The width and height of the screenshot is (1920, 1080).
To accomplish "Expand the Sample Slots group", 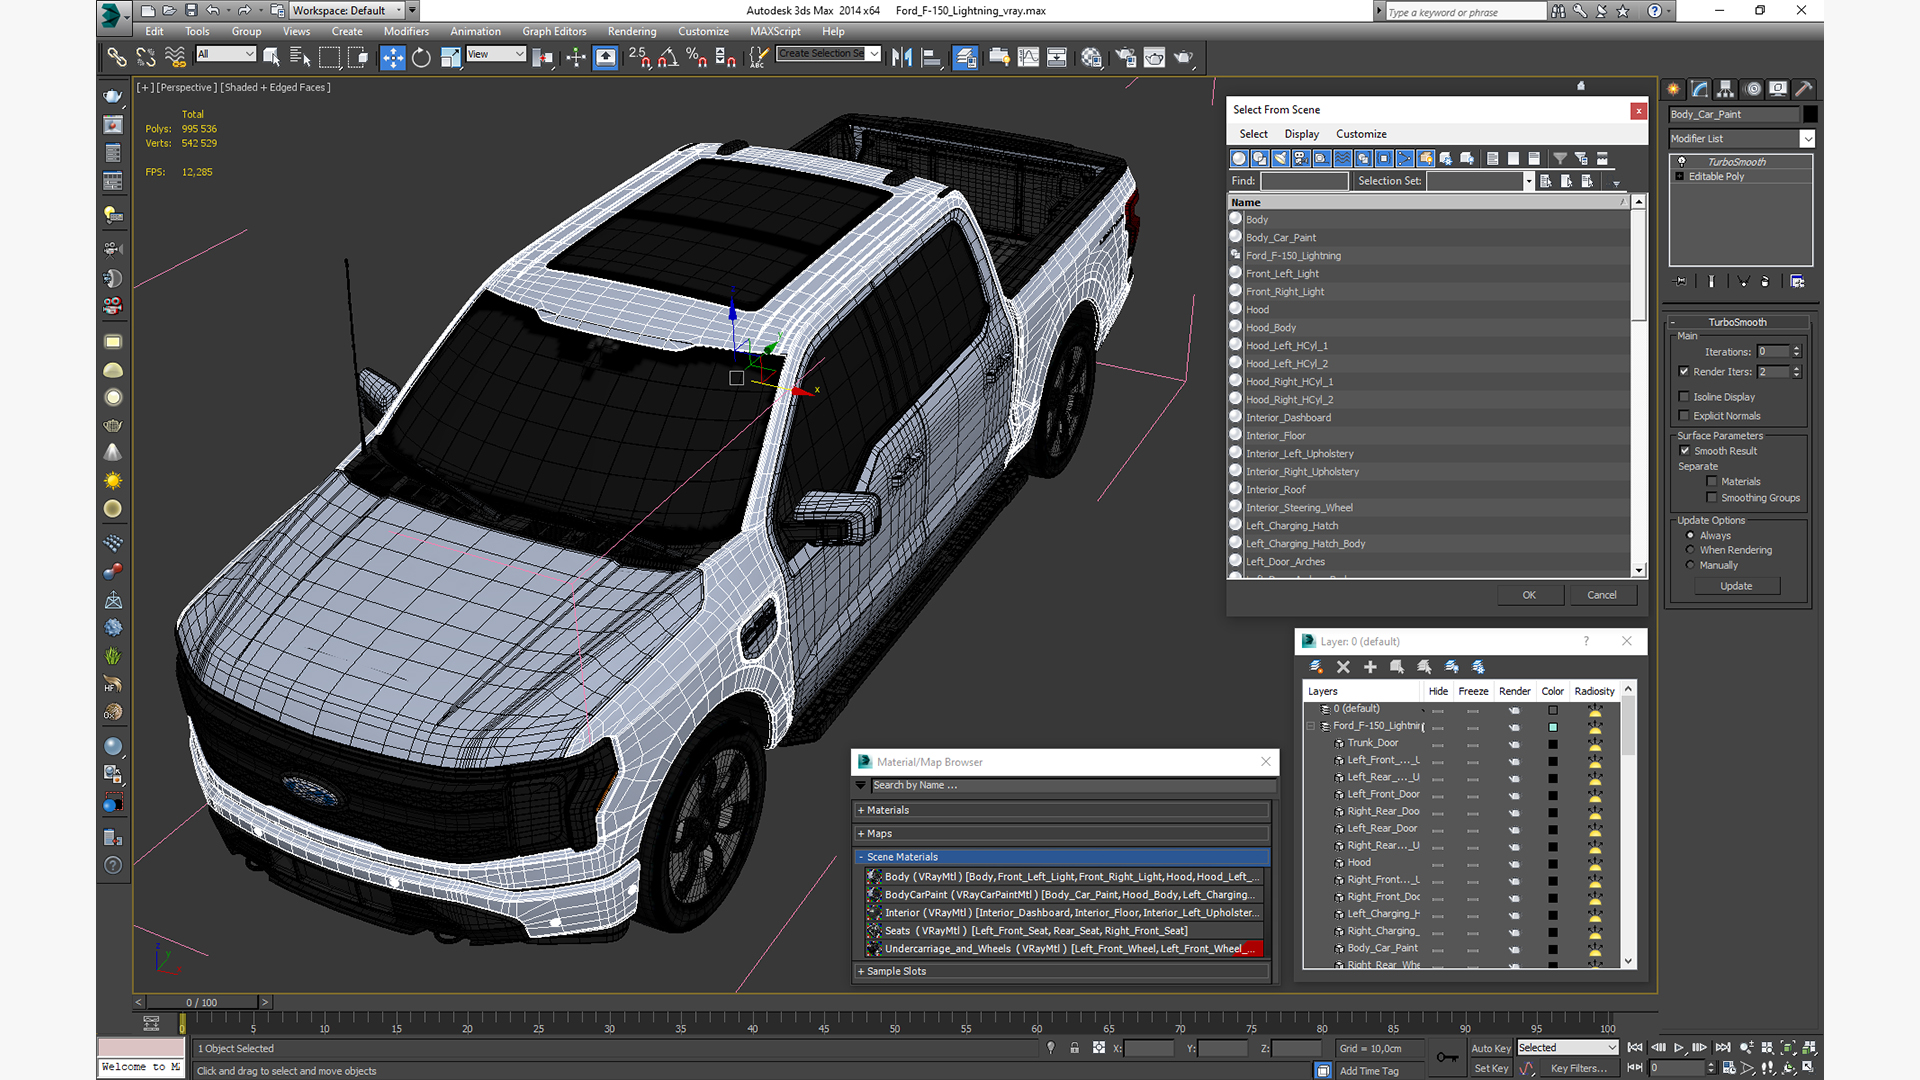I will pyautogui.click(x=1061, y=971).
